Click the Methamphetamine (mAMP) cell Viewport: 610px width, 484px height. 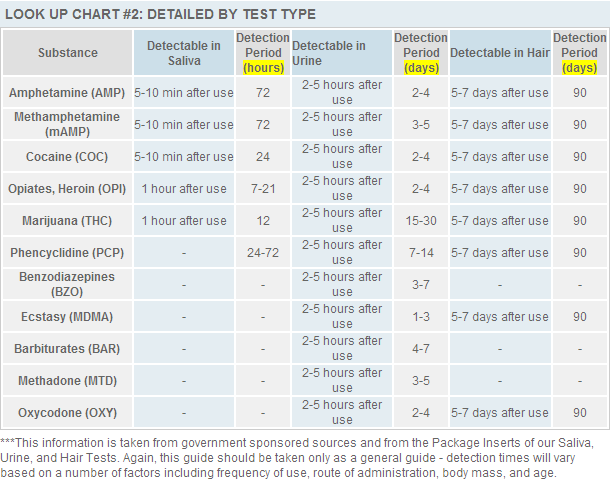click(x=67, y=125)
